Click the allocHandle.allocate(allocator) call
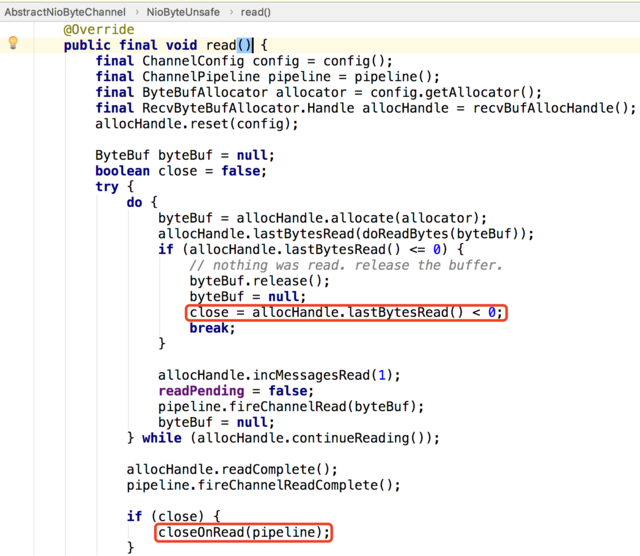The height and width of the screenshot is (556, 640). click(x=361, y=218)
